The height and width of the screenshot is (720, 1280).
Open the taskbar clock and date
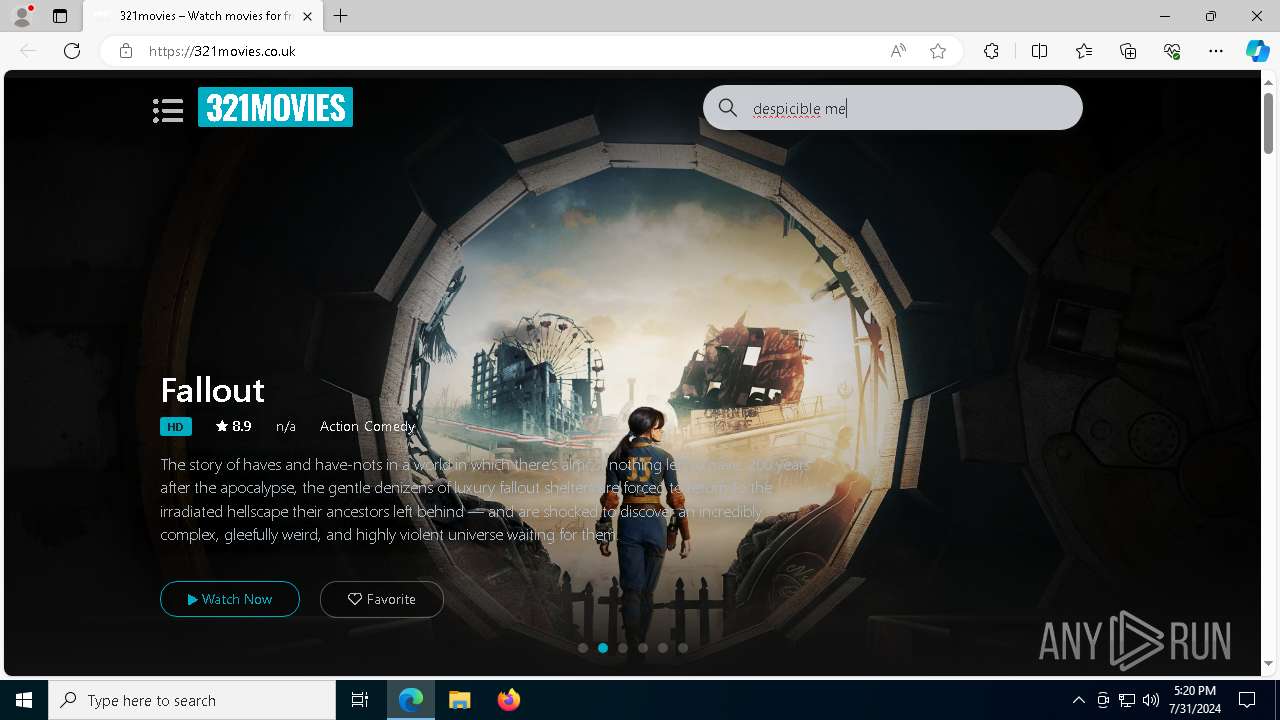(1195, 700)
